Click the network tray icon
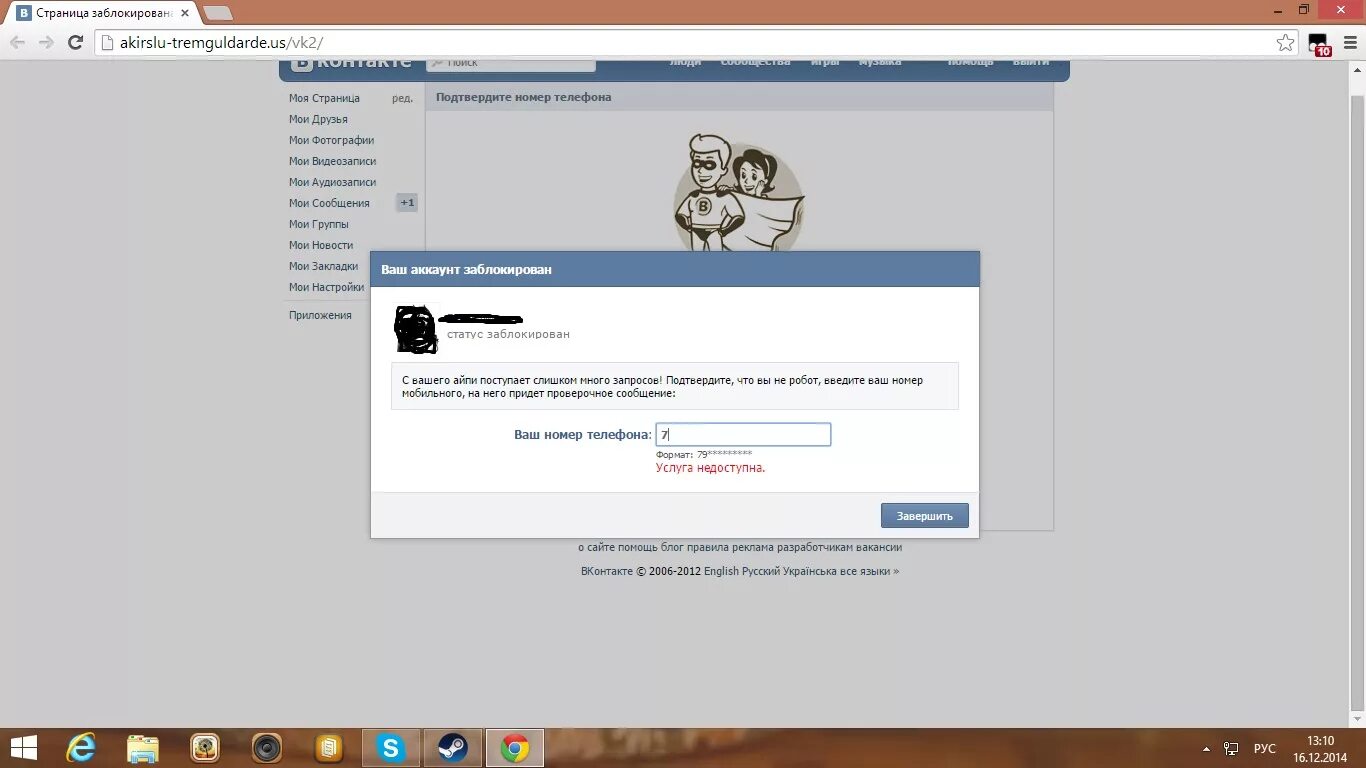The height and width of the screenshot is (768, 1366). coord(1232,748)
